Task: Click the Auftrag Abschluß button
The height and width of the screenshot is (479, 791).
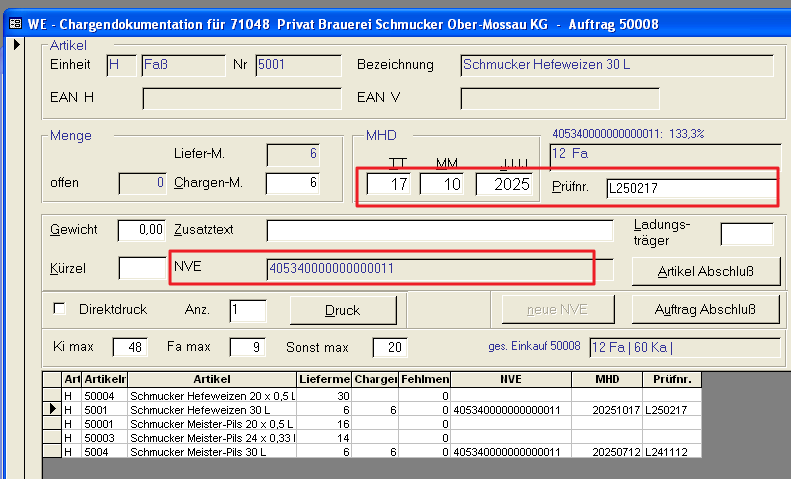Action: tap(705, 310)
